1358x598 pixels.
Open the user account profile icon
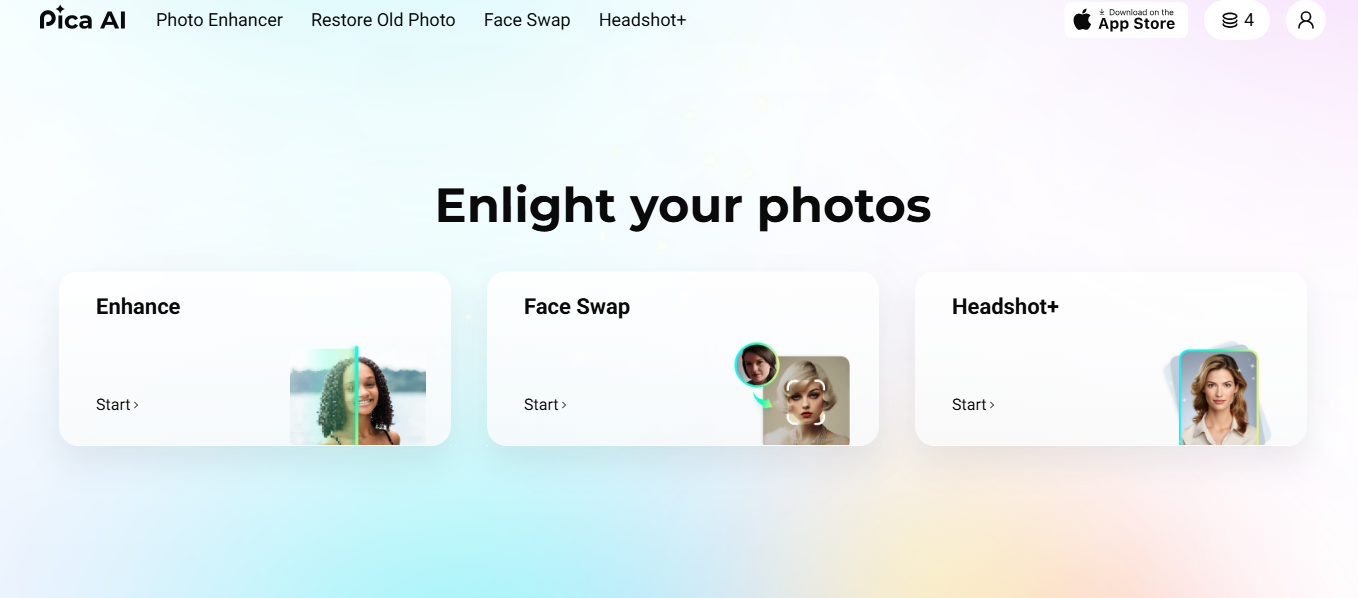tap(1306, 20)
